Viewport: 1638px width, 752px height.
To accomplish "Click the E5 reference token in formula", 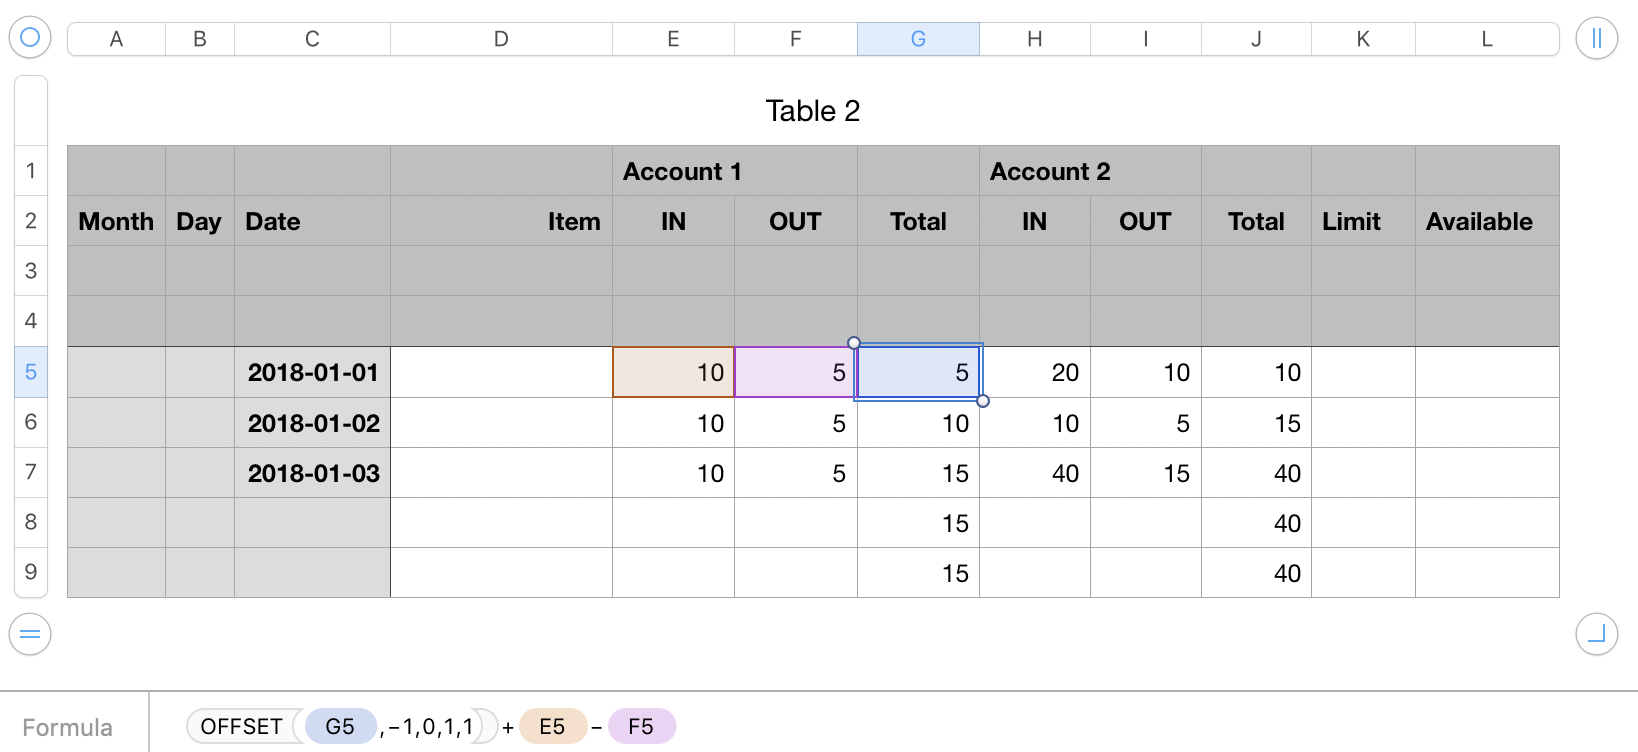I will pyautogui.click(x=552, y=727).
